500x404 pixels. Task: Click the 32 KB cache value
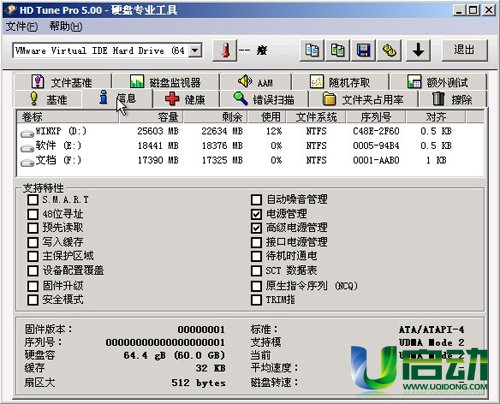pos(211,368)
